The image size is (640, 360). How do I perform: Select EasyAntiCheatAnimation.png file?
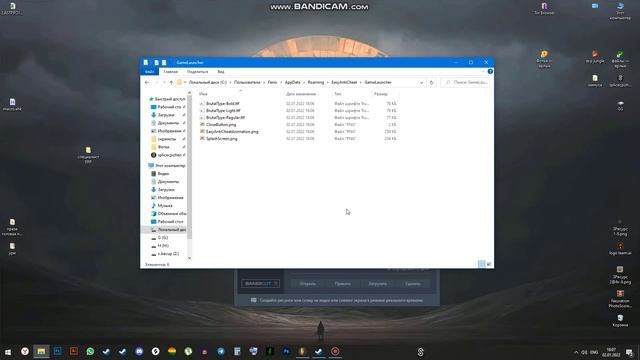coord(232,131)
